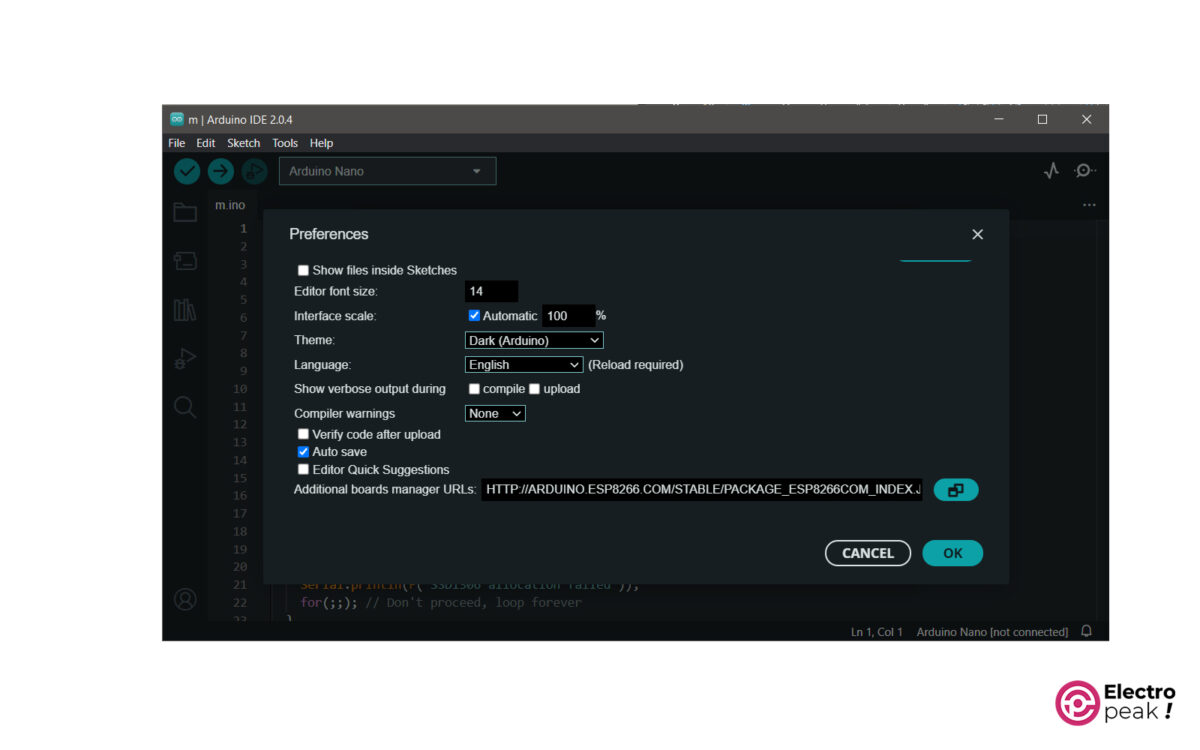This screenshot has width=1200, height=750.
Task: Click the Upload arrow button
Action: (x=220, y=171)
